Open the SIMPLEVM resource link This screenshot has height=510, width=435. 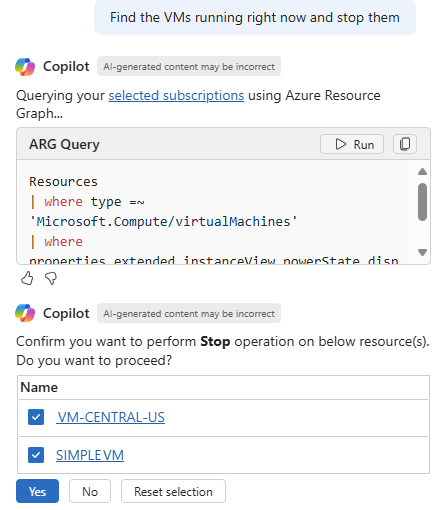[x=90, y=455]
